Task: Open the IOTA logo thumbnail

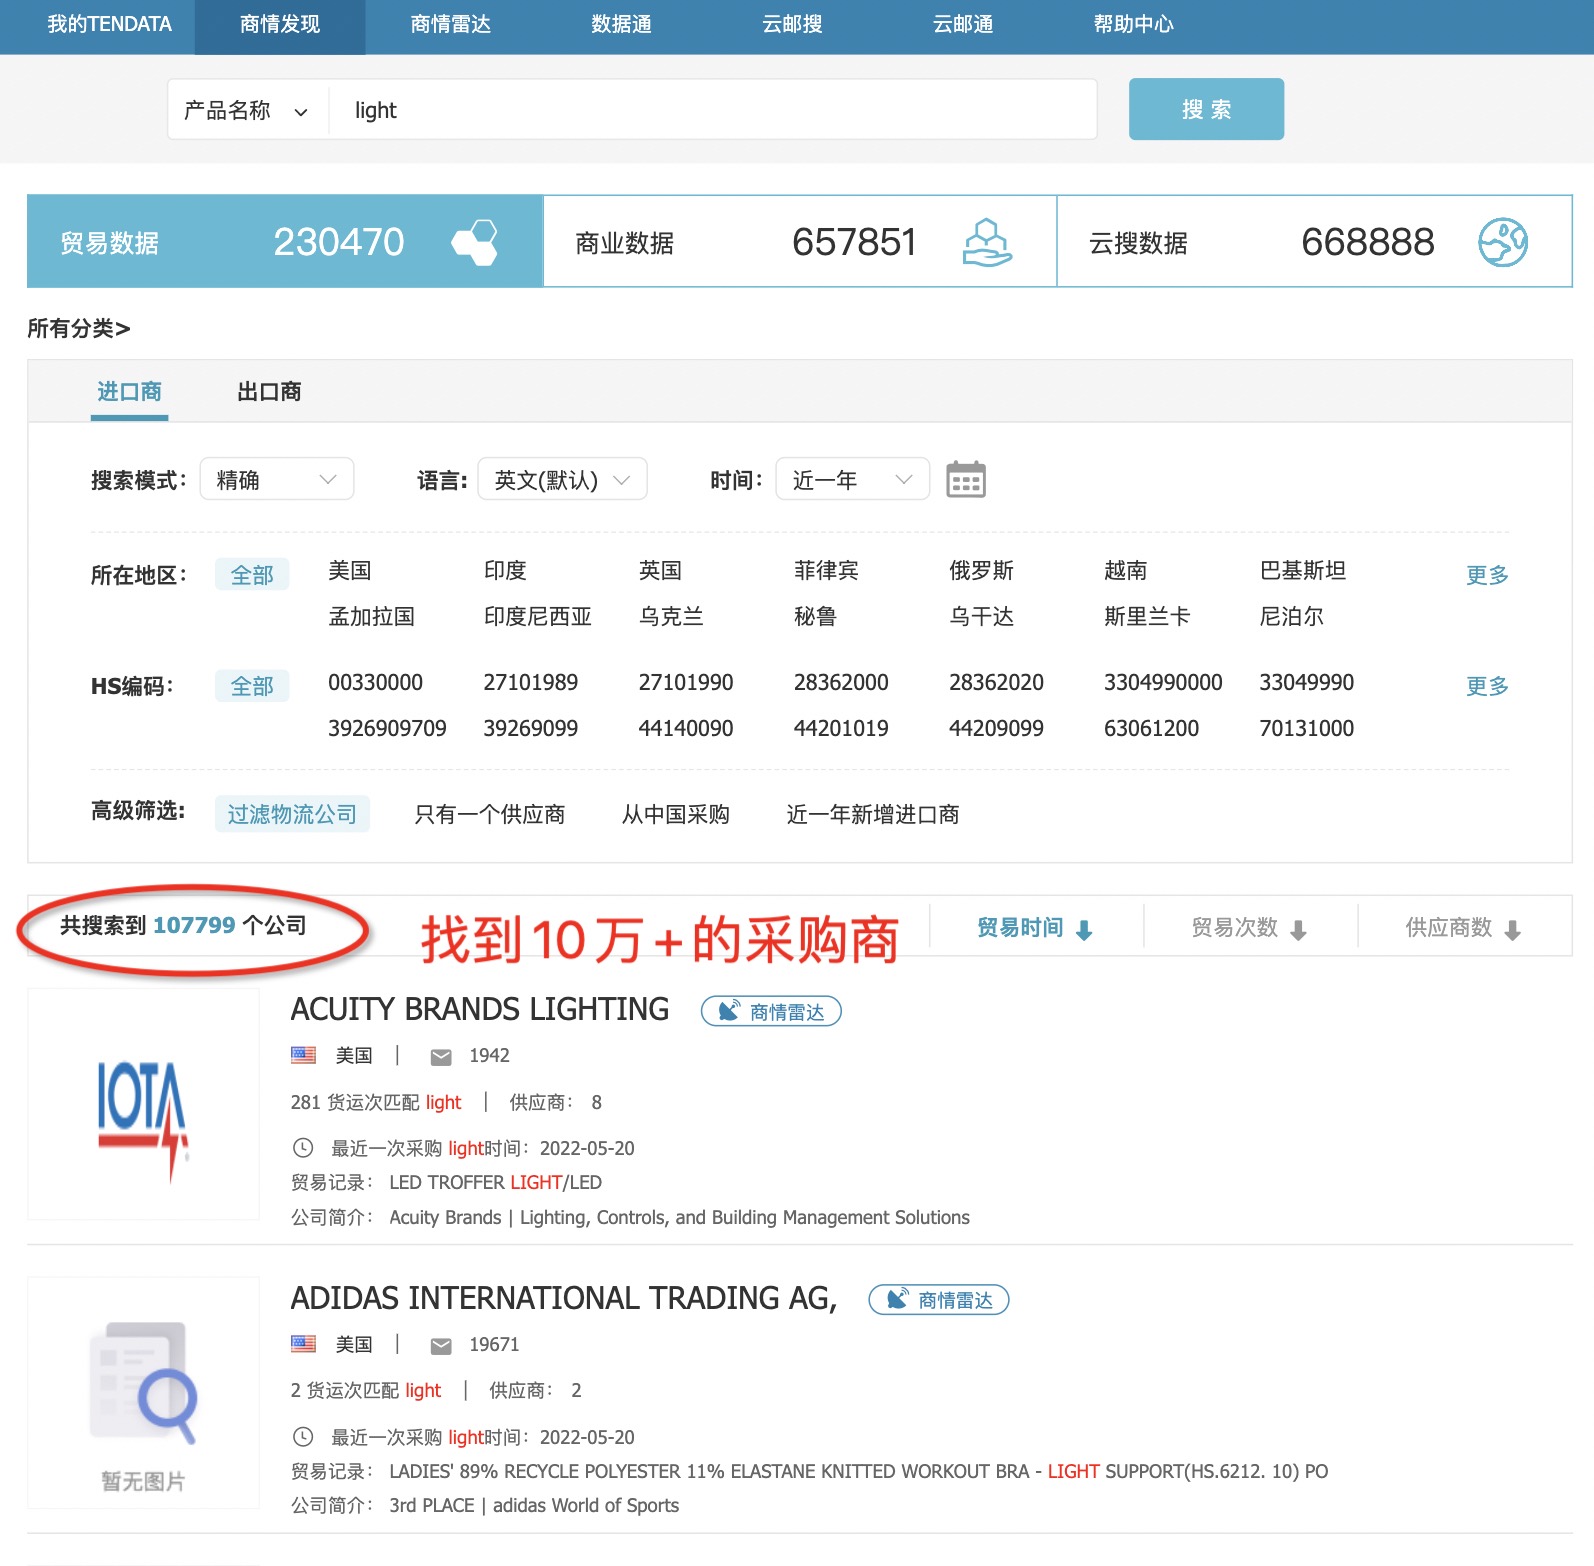Action: click(143, 1104)
